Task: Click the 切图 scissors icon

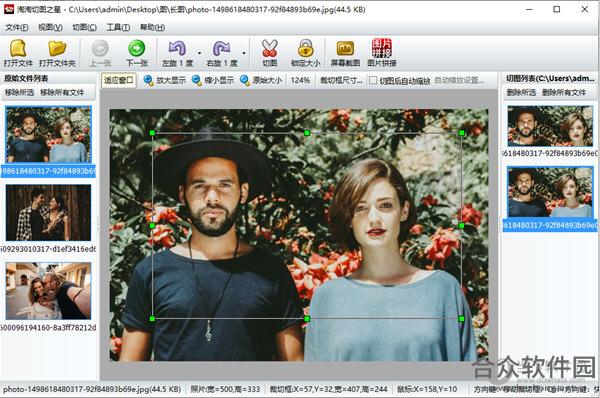Action: pyautogui.click(x=269, y=53)
